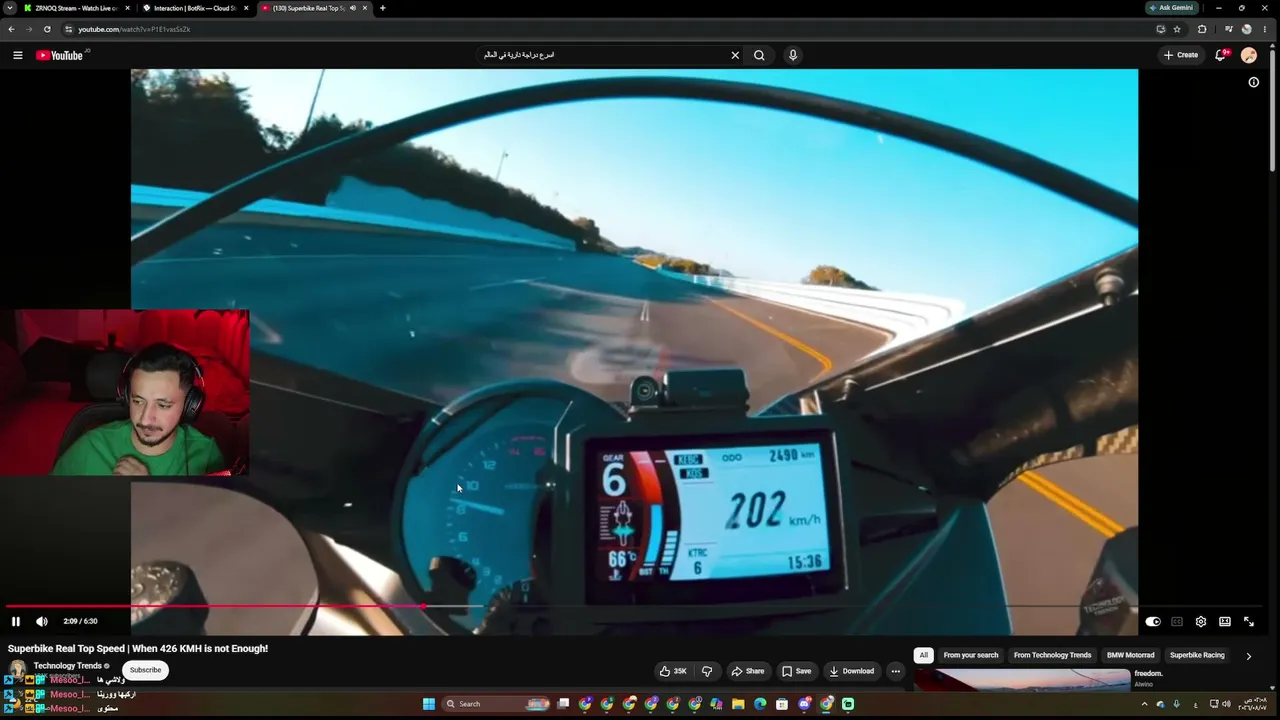
Task: Open the YouTube account avatar menu
Action: tap(1249, 55)
